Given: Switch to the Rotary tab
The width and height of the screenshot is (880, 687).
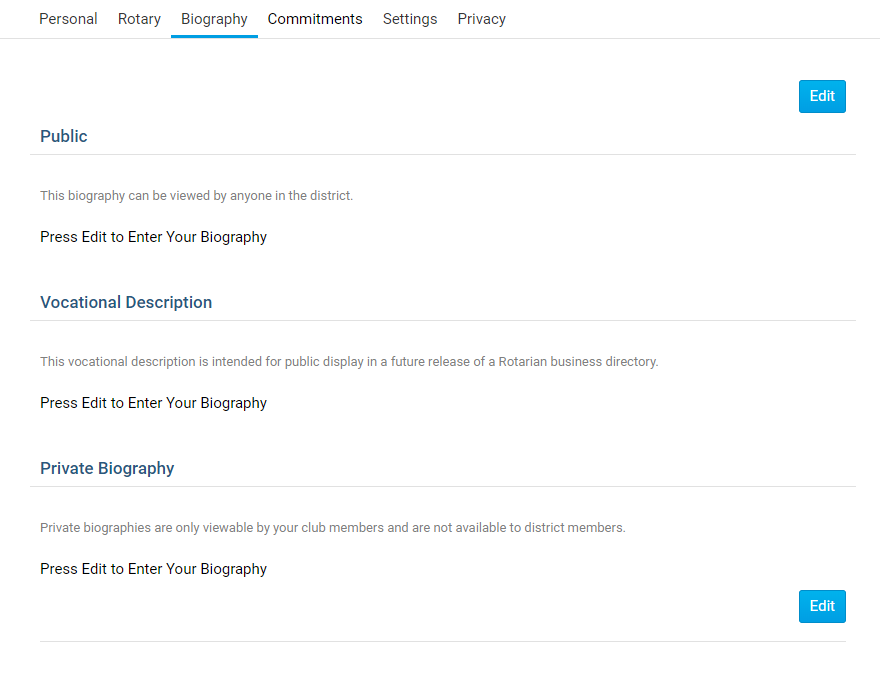Looking at the screenshot, I should coord(139,19).
